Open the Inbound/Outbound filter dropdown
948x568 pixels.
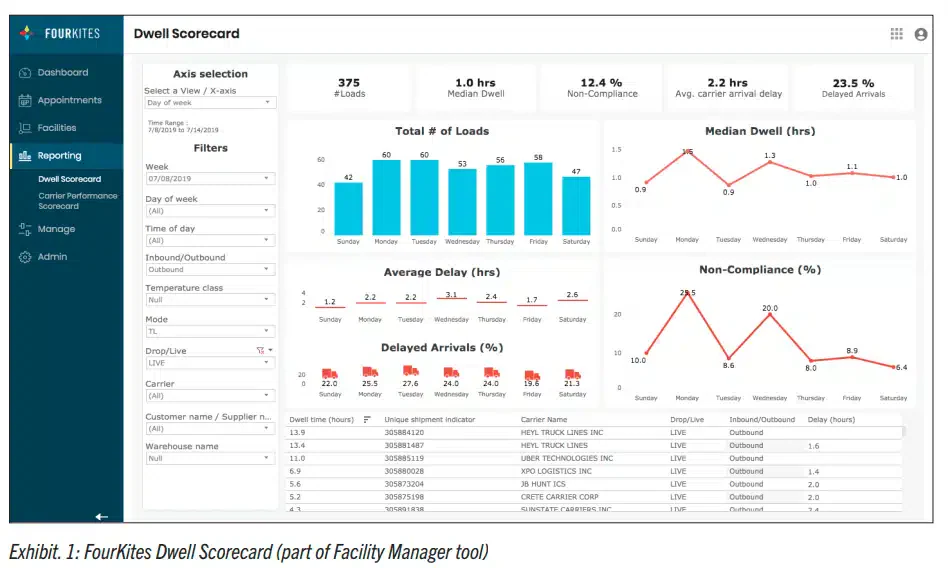pos(210,269)
